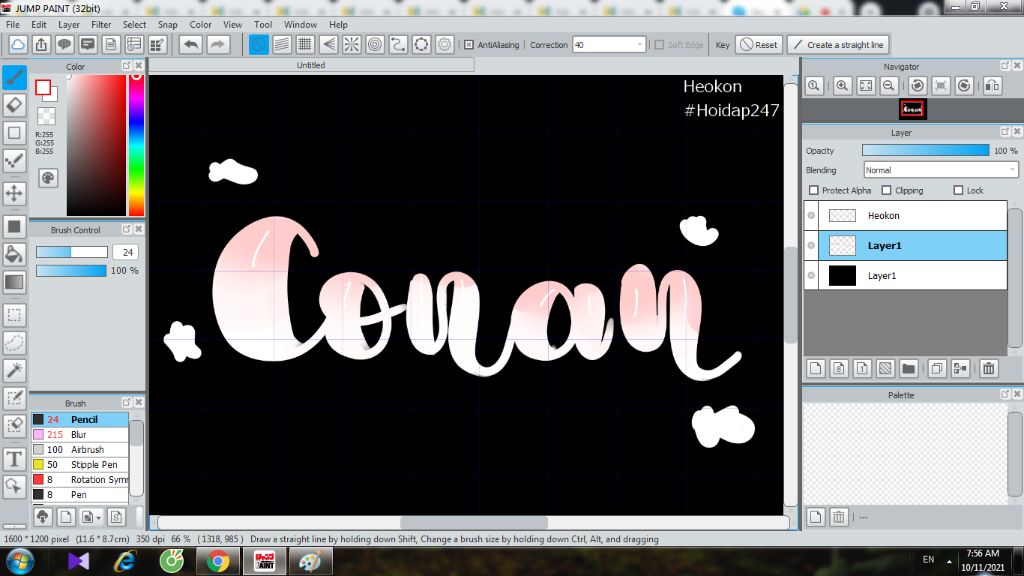This screenshot has width=1024, height=576.
Task: Open the Snap menu
Action: (x=167, y=24)
